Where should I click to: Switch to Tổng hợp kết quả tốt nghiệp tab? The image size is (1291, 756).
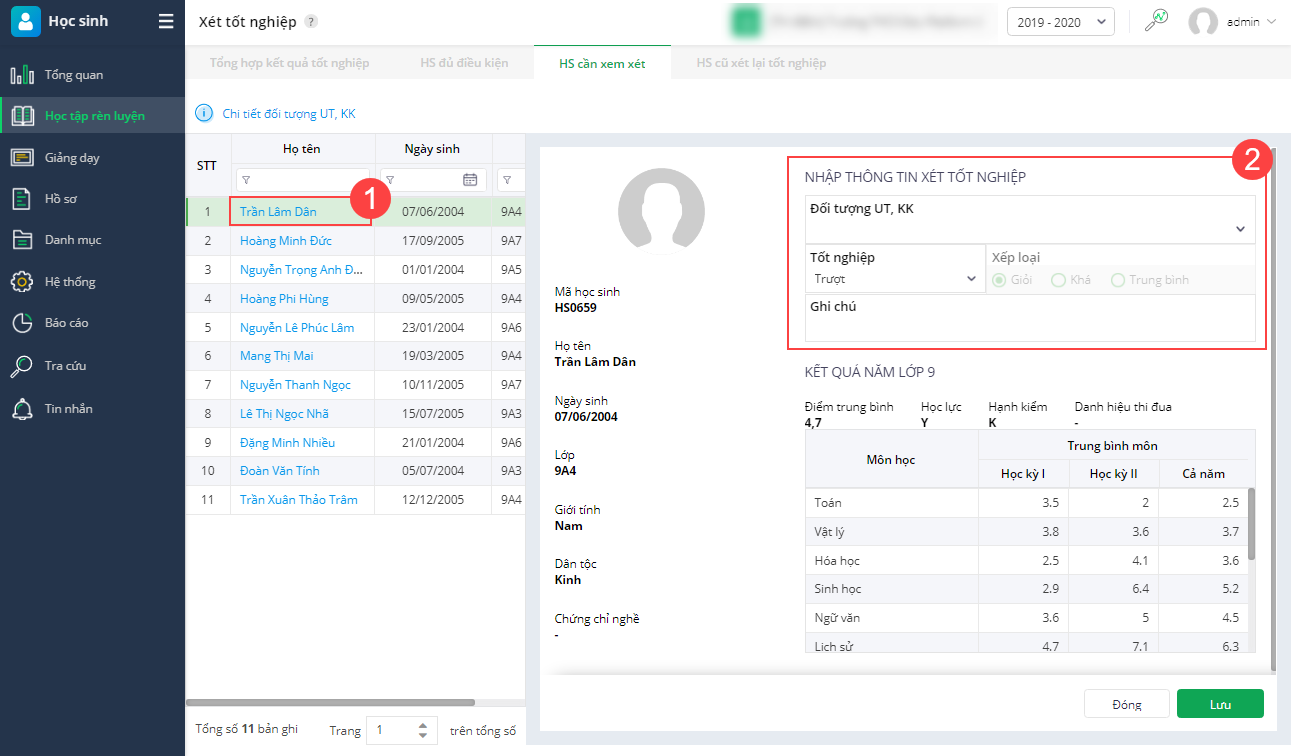289,63
